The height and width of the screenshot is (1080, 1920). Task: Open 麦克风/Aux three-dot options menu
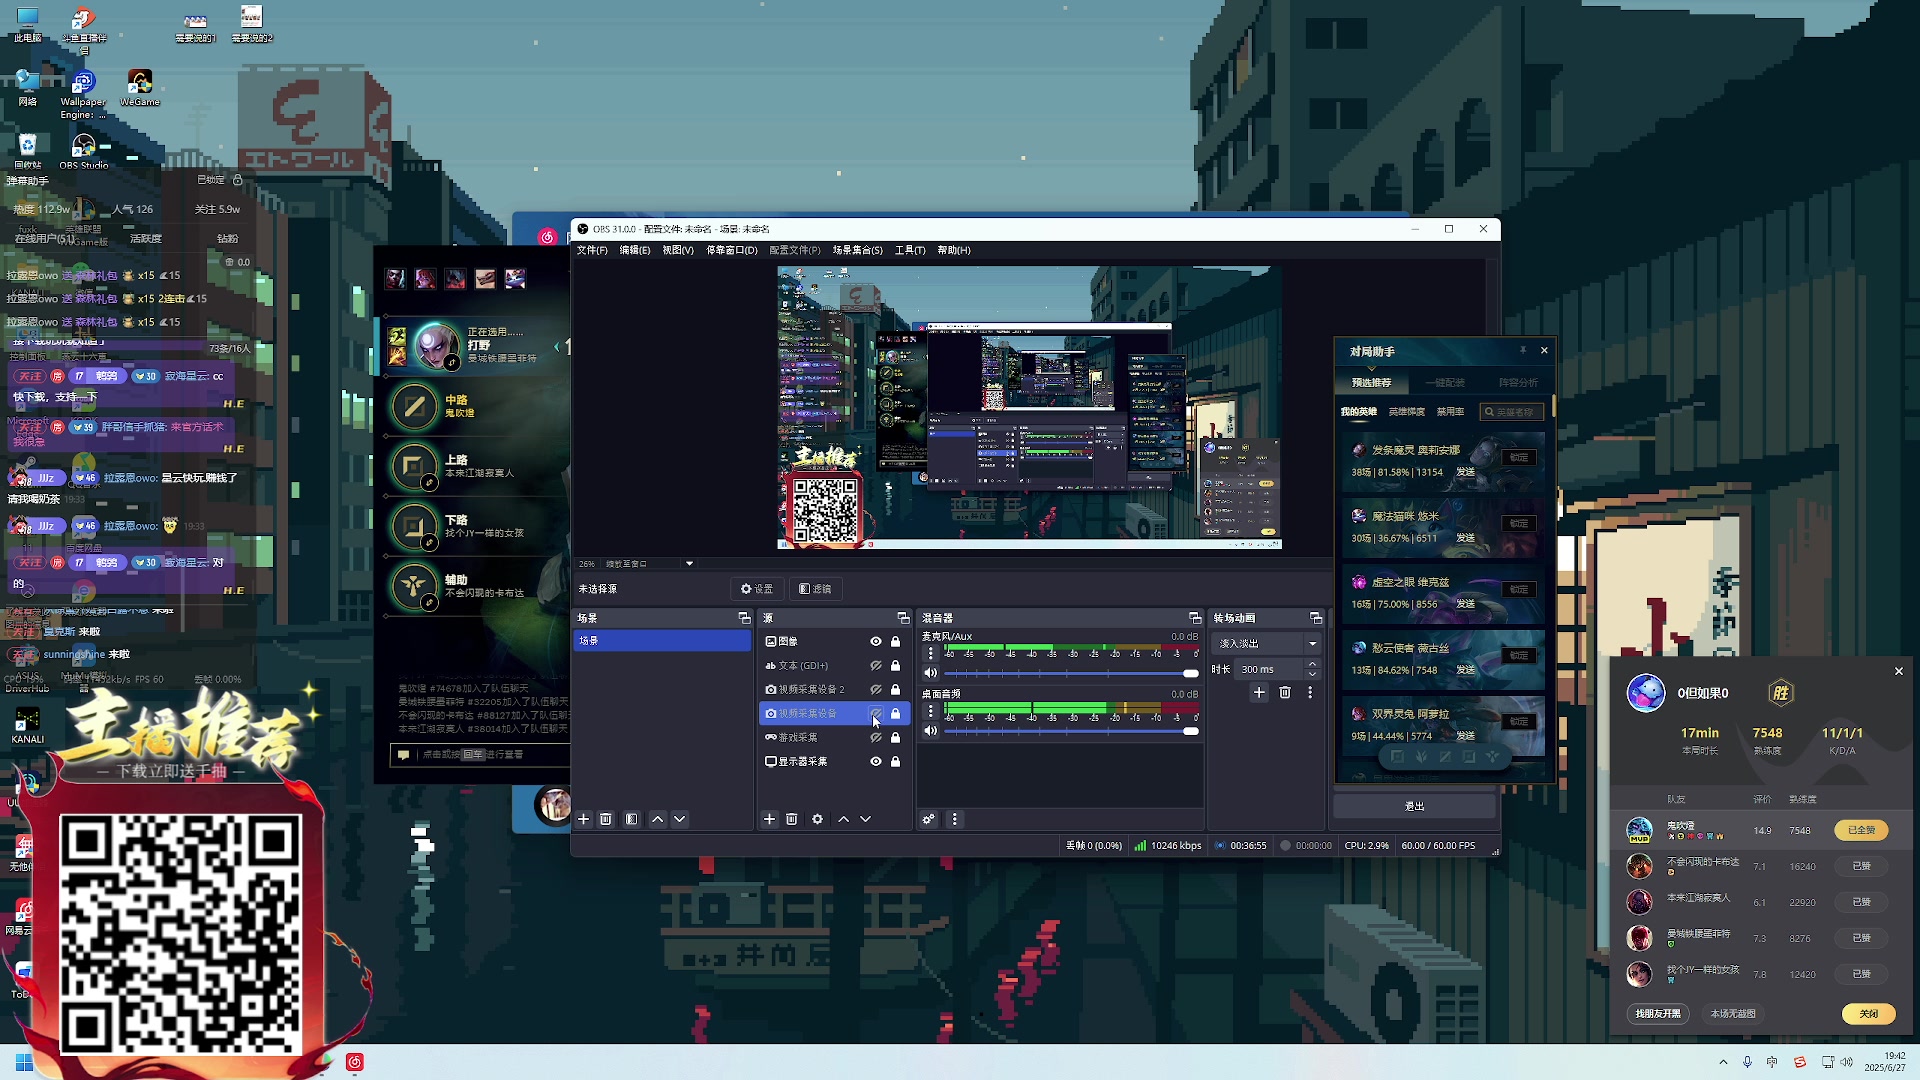931,653
